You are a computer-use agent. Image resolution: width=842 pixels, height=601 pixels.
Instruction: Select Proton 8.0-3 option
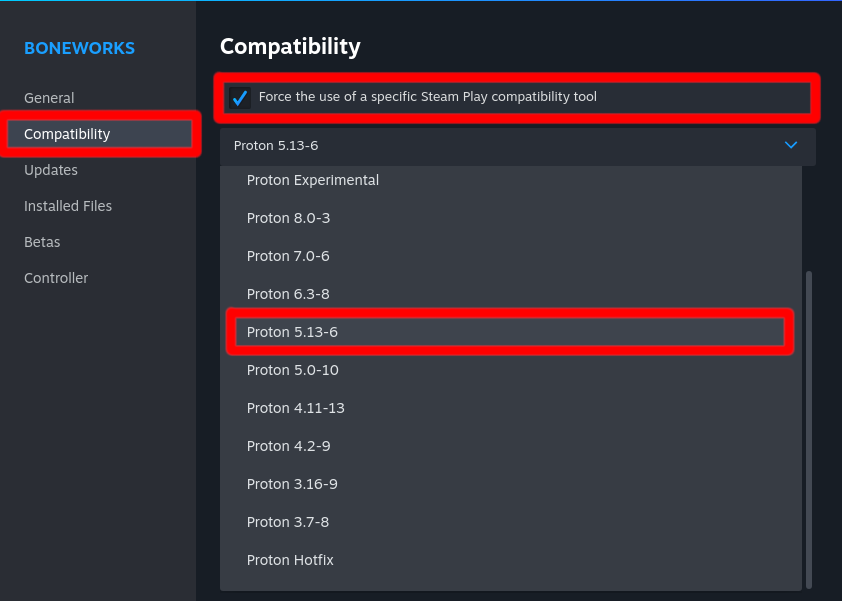[288, 218]
